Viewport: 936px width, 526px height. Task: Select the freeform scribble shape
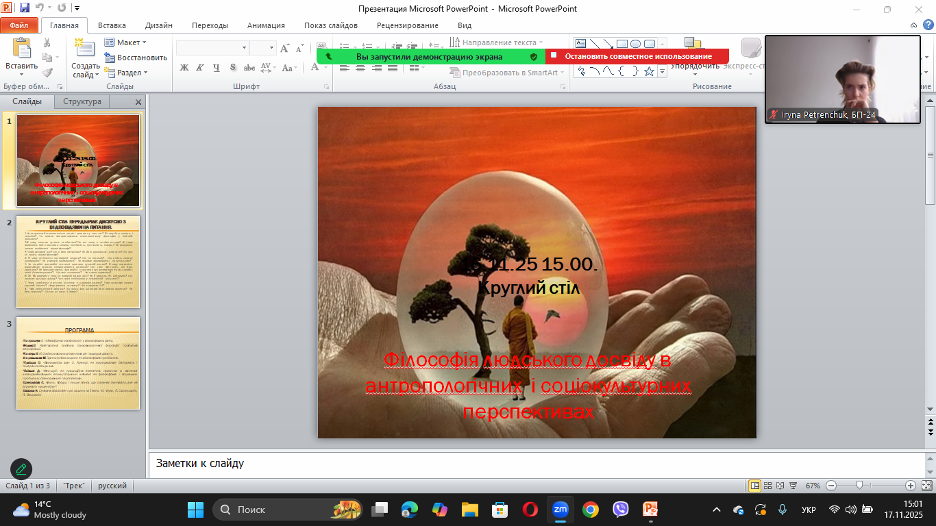point(581,71)
